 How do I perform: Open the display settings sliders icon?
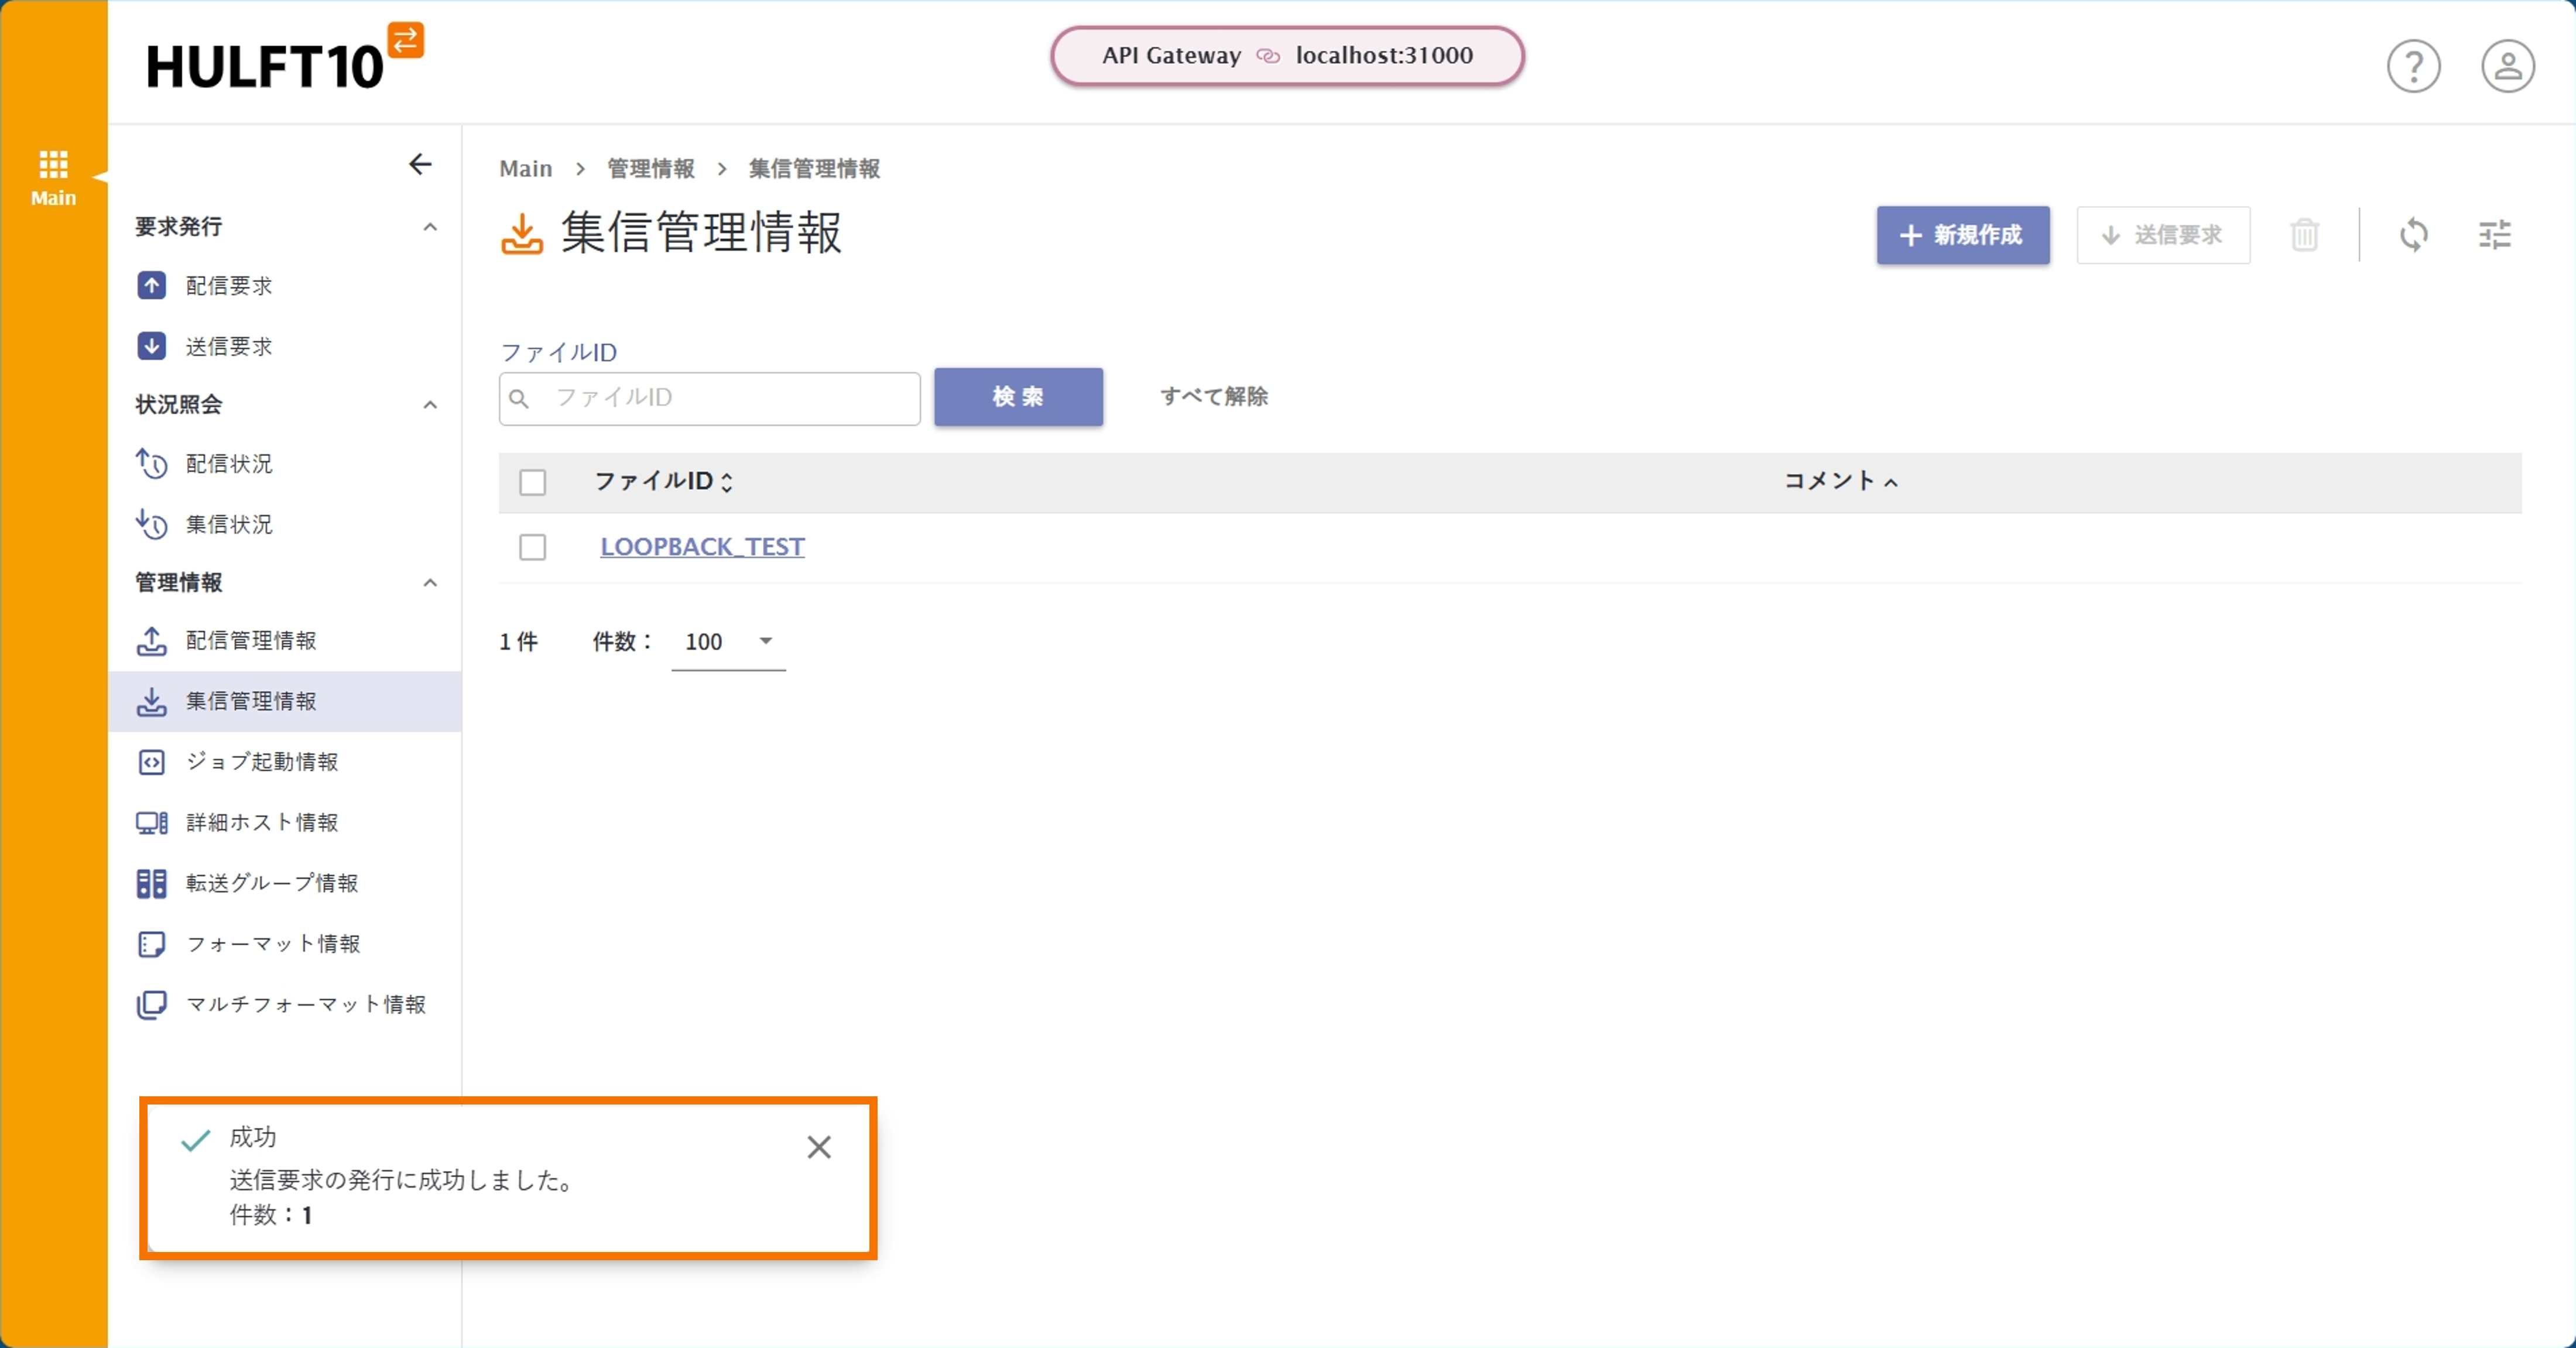point(2494,235)
